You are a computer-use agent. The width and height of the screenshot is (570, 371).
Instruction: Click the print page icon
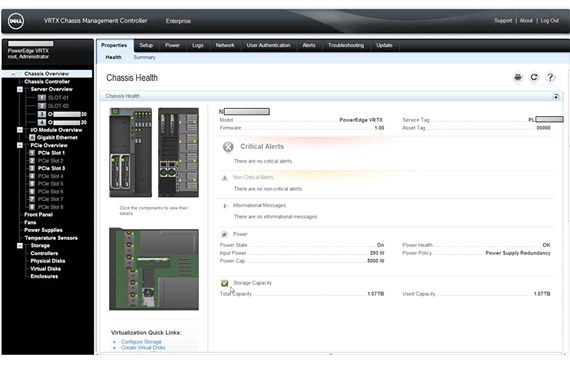(518, 77)
